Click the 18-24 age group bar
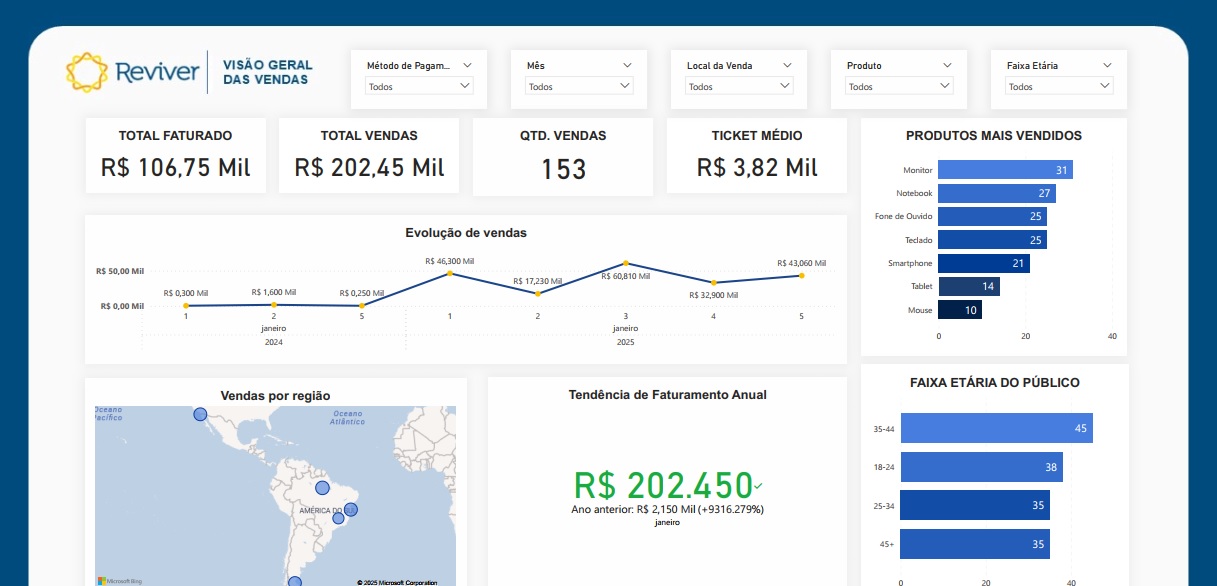1217x586 pixels. [x=981, y=467]
